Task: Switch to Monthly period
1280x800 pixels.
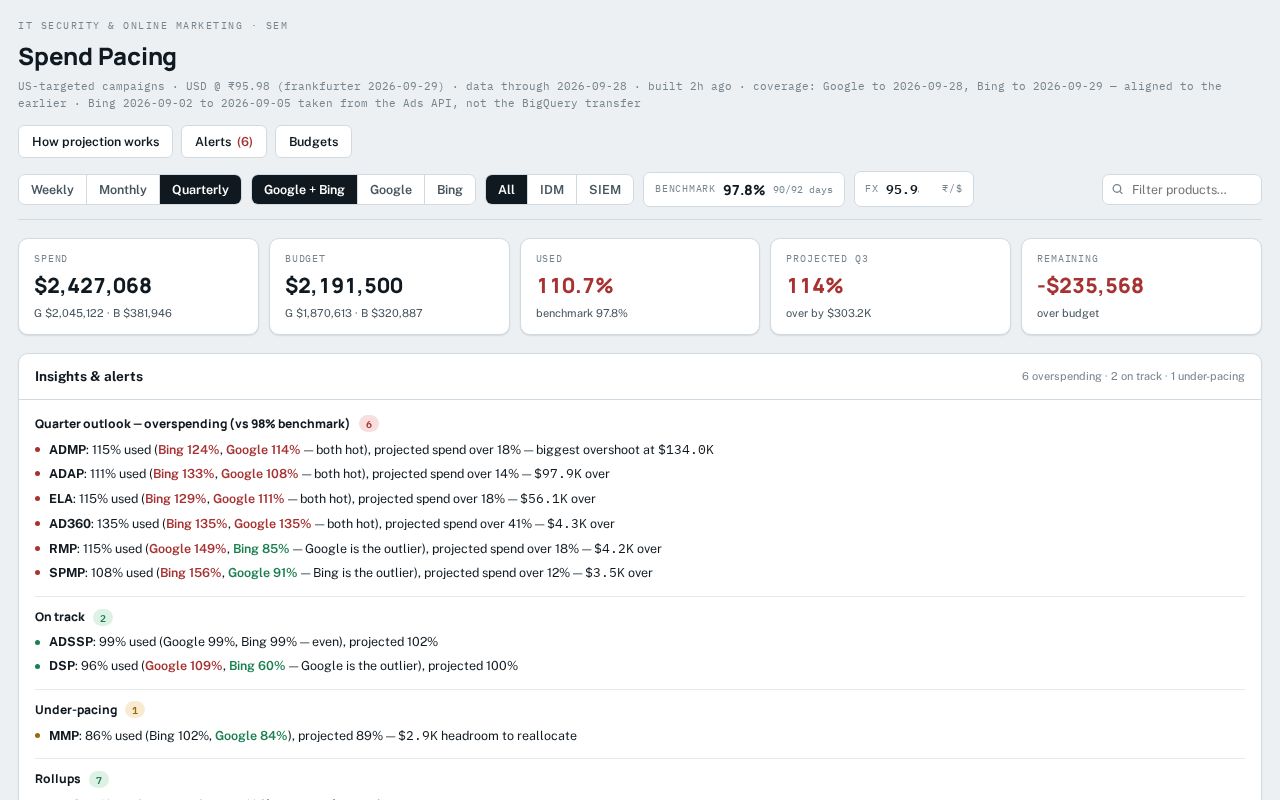Action: [x=123, y=189]
